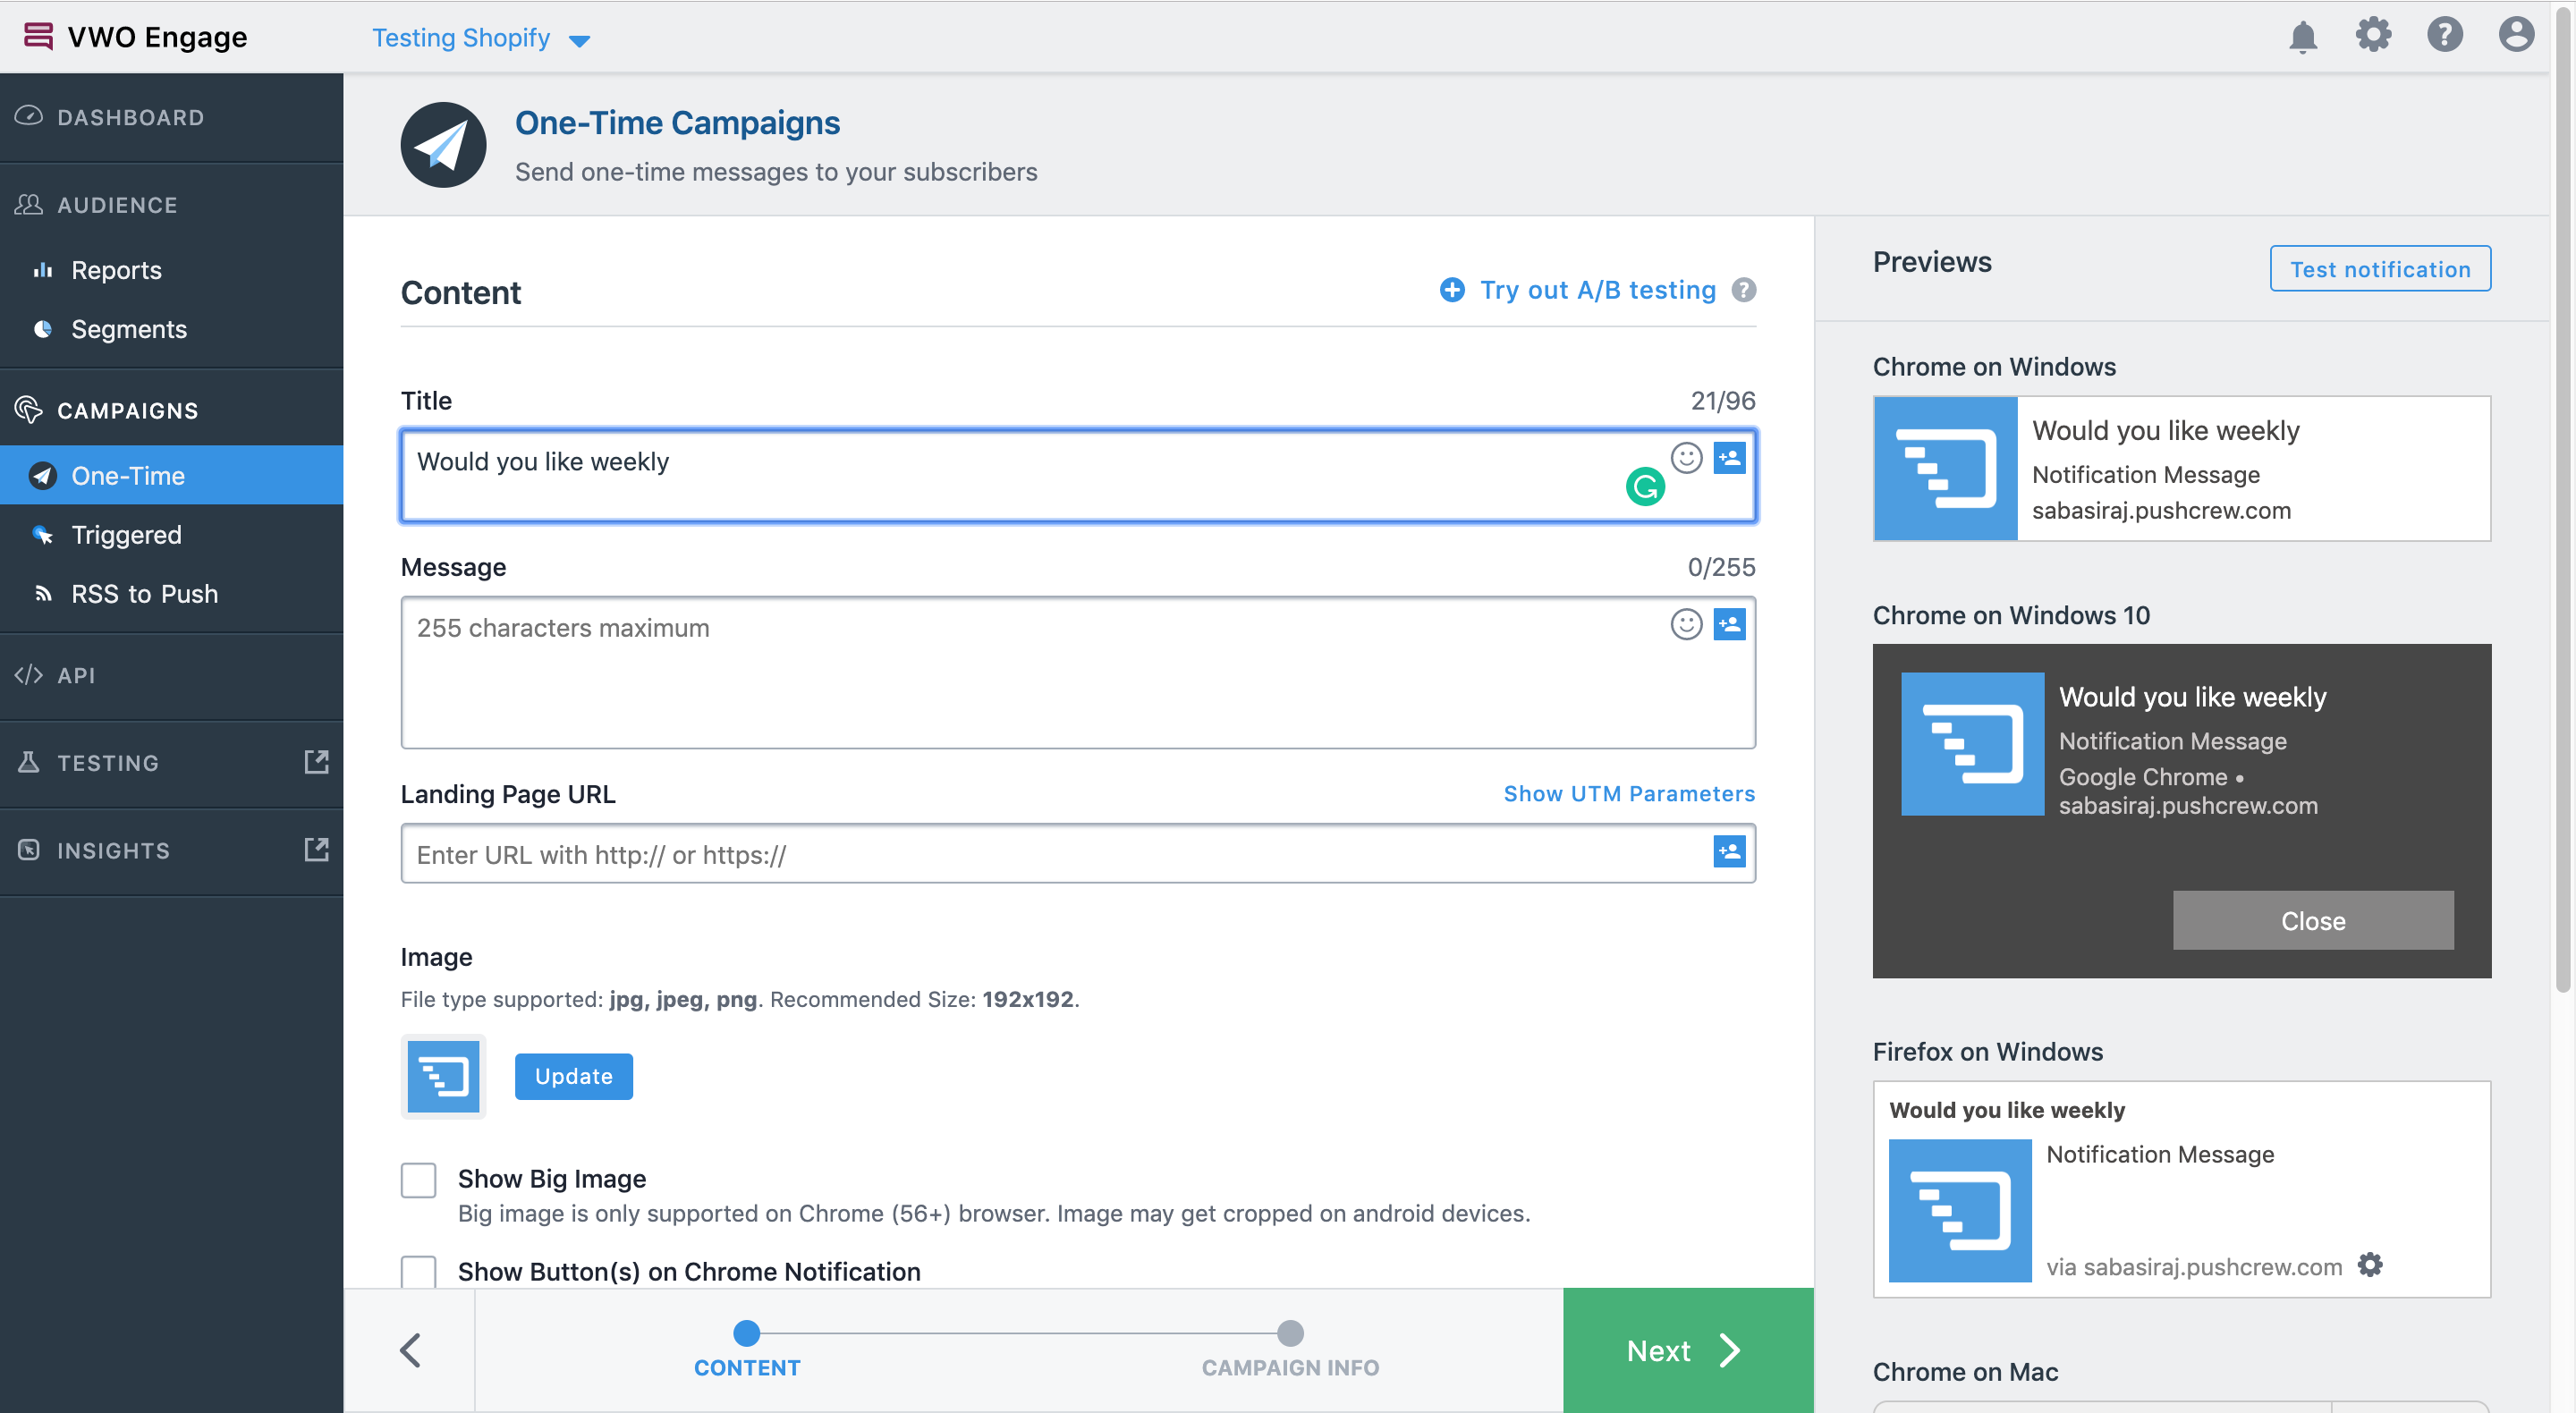The image size is (2576, 1413).
Task: Click Firefox preview settings gear icon
Action: tap(2370, 1265)
